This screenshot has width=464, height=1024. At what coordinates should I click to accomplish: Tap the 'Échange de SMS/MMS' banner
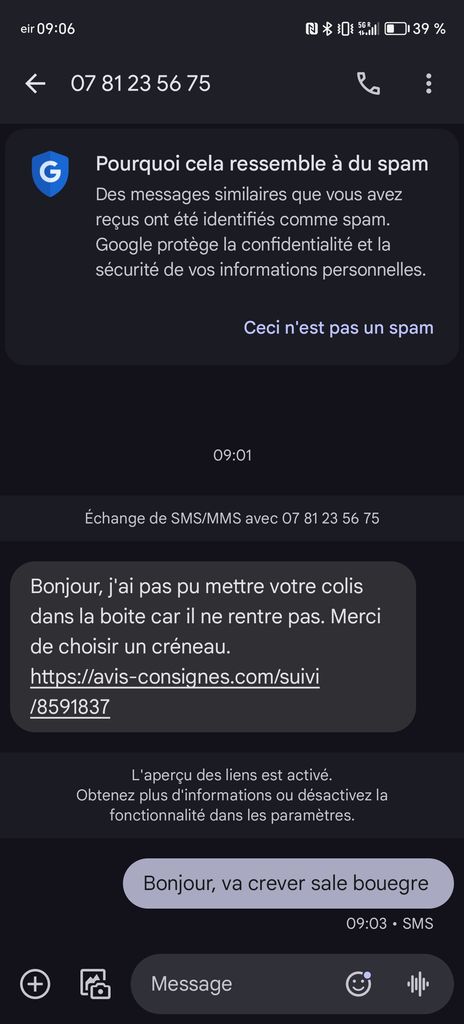[232, 519]
